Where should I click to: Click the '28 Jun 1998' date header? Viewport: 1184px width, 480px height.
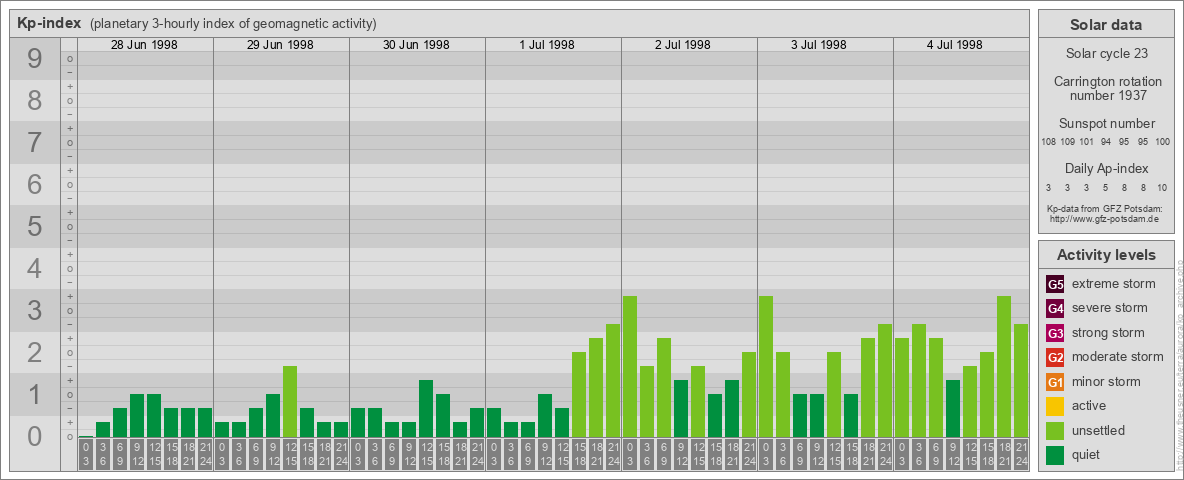pos(144,45)
